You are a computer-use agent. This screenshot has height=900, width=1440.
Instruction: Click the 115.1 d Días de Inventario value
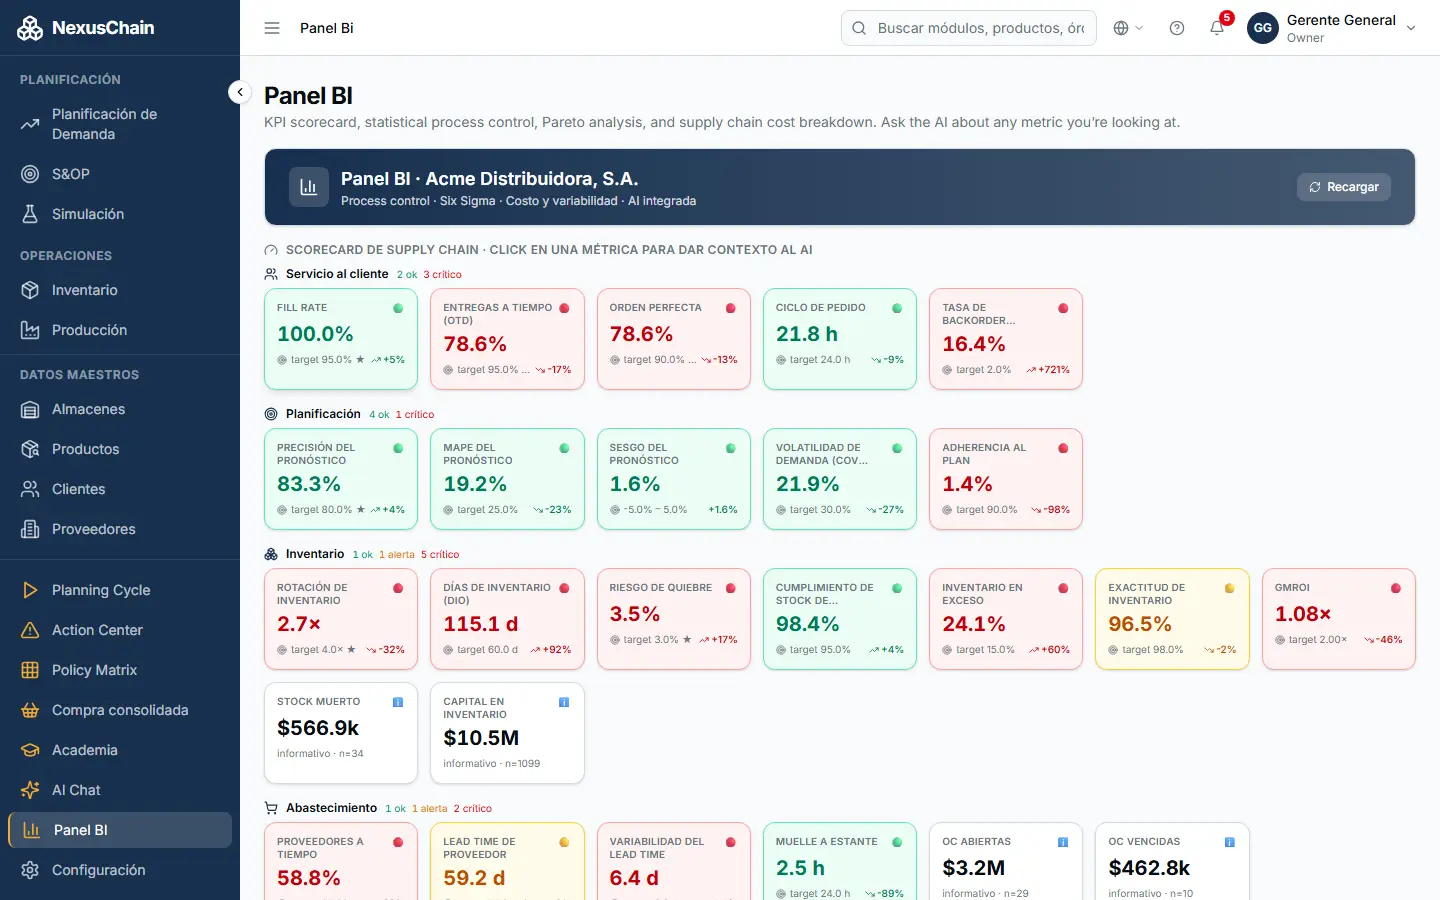pos(481,624)
